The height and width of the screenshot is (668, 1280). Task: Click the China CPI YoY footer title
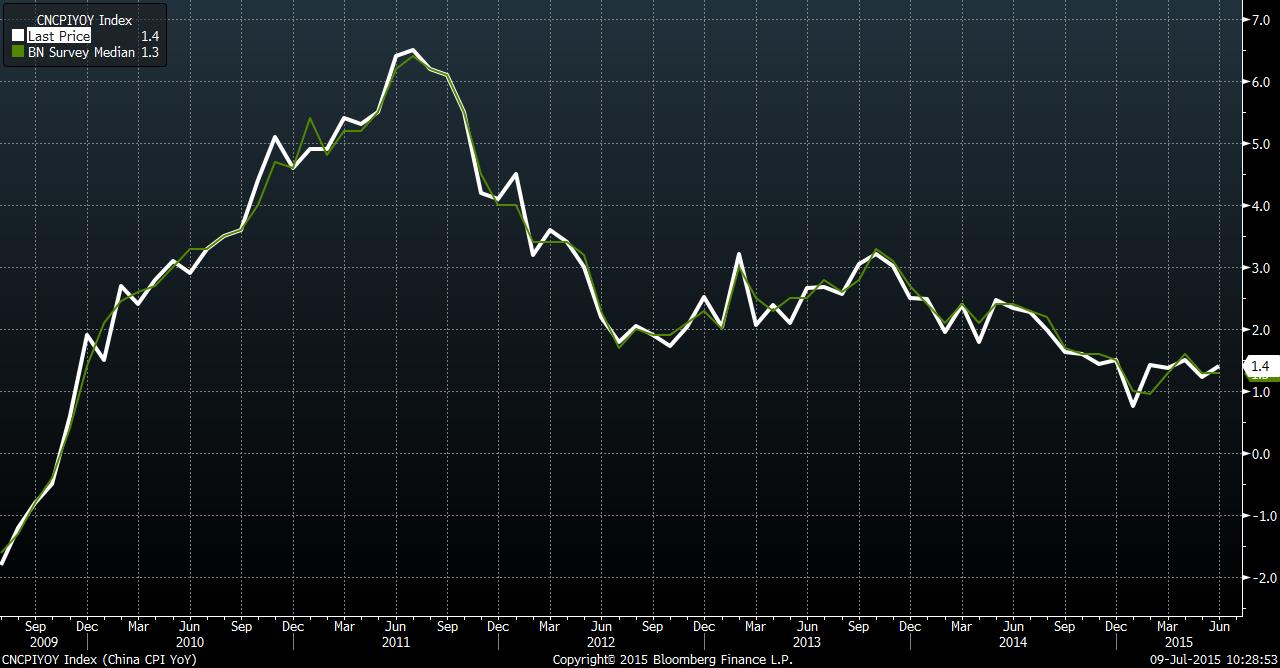coord(99,660)
